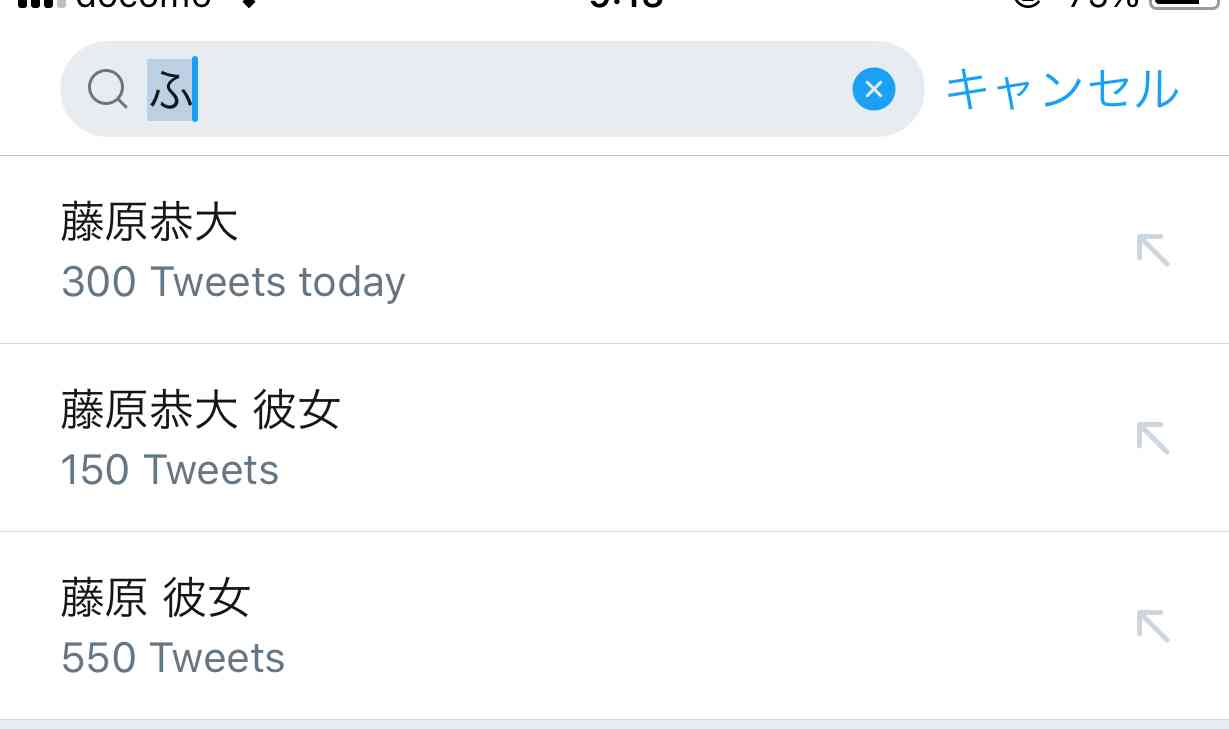Select the 藤原恭大 彼女 suggestion

tap(614, 438)
